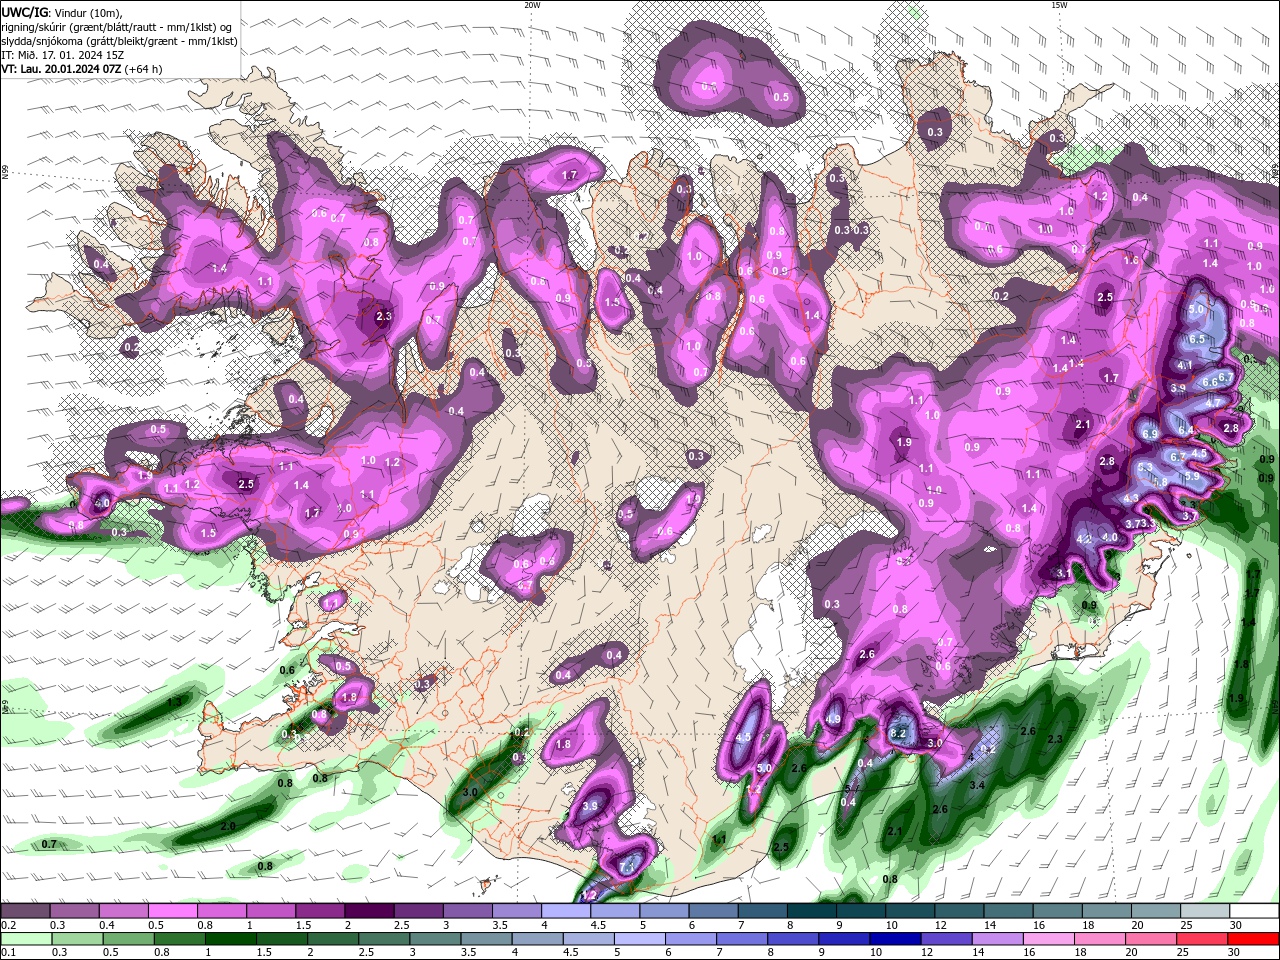This screenshot has width=1280, height=960.
Task: Click the '15W' longitude label
Action: pos(1059,5)
